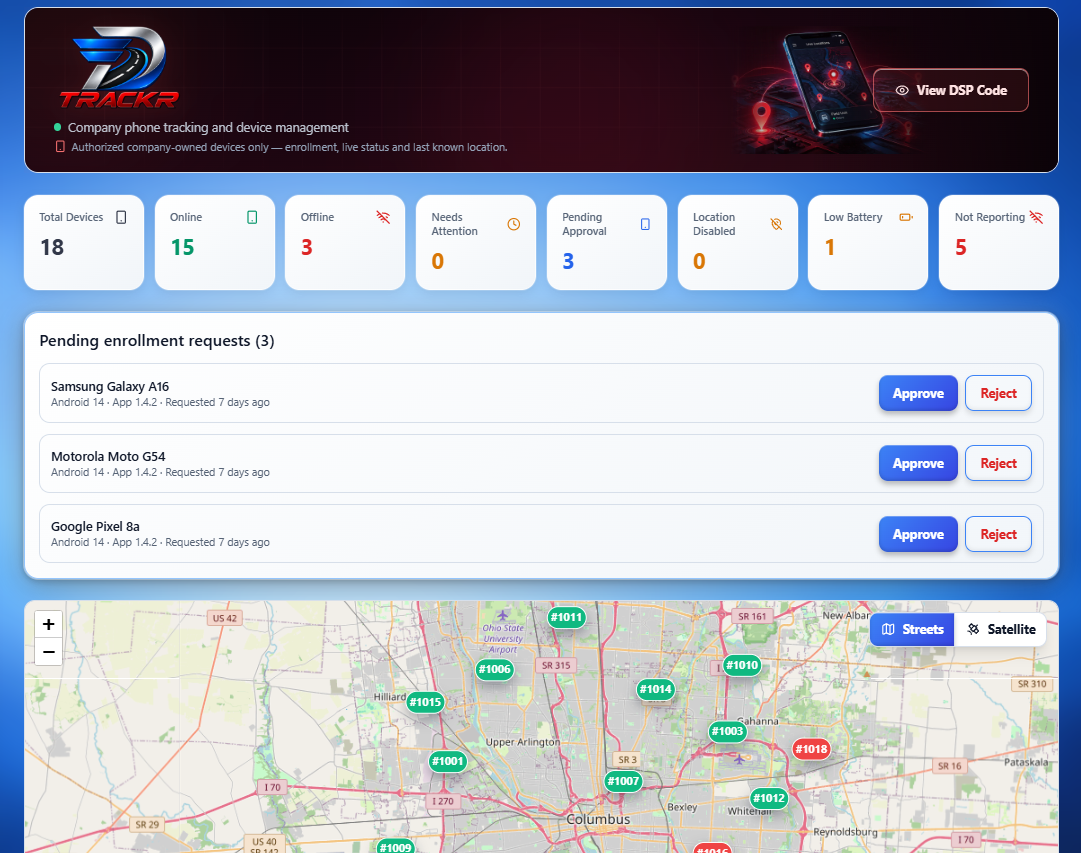Open the Total Devices stat card
Image resolution: width=1081 pixels, height=853 pixels.
(x=84, y=242)
